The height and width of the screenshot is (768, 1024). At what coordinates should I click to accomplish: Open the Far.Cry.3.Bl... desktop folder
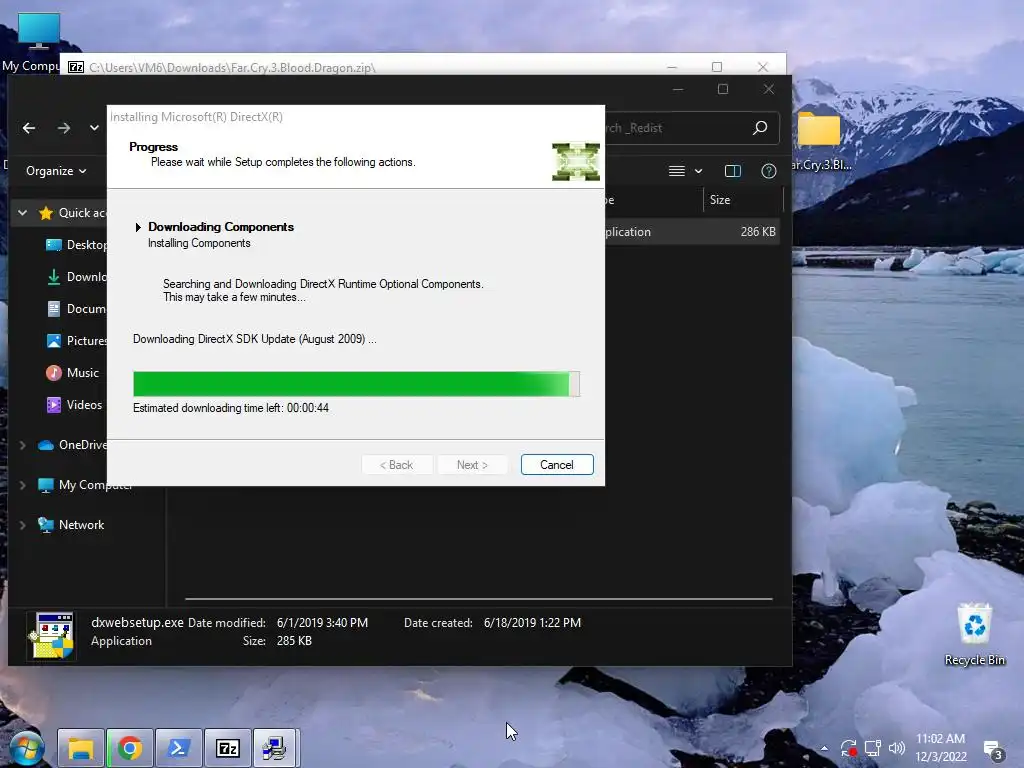(x=820, y=142)
